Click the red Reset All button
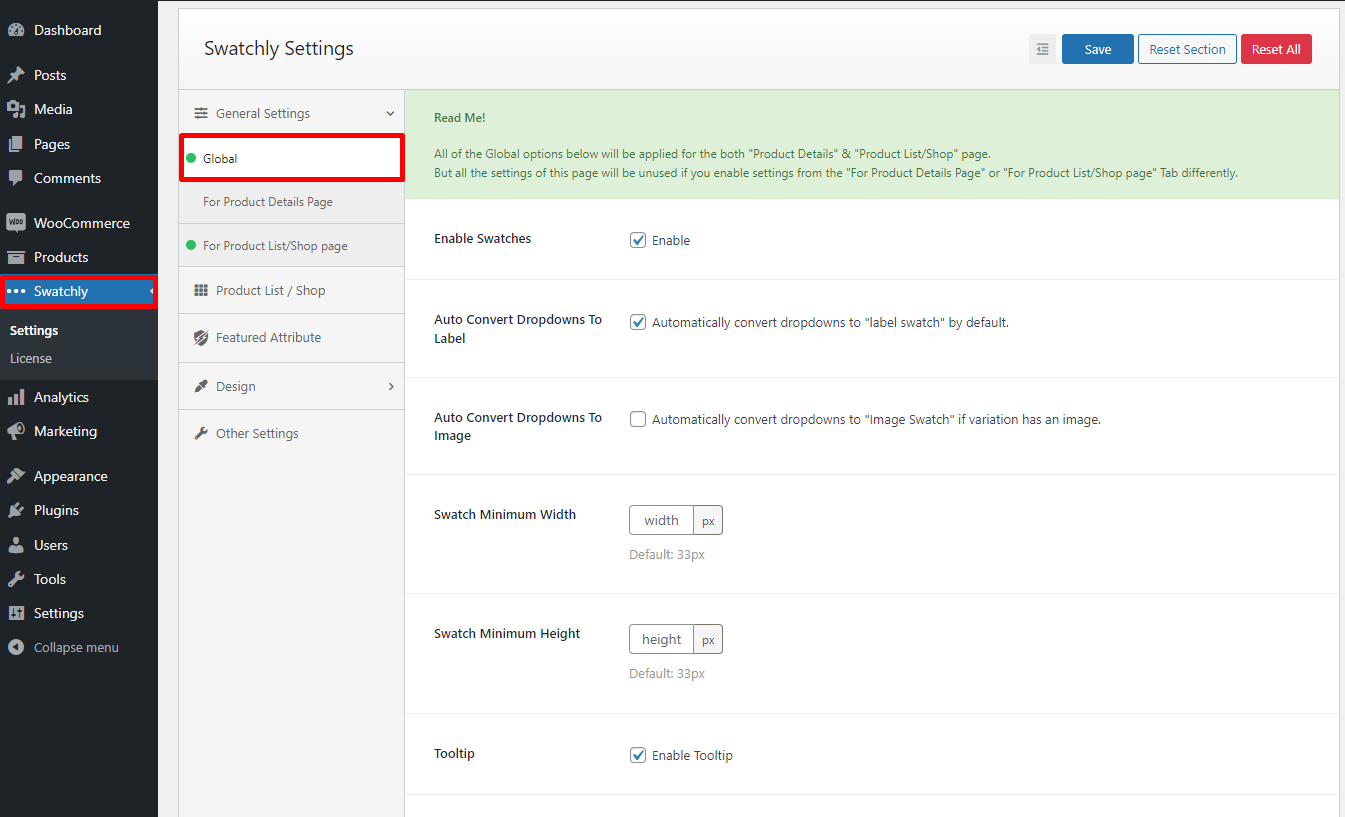Image resolution: width=1345 pixels, height=817 pixels. point(1275,49)
